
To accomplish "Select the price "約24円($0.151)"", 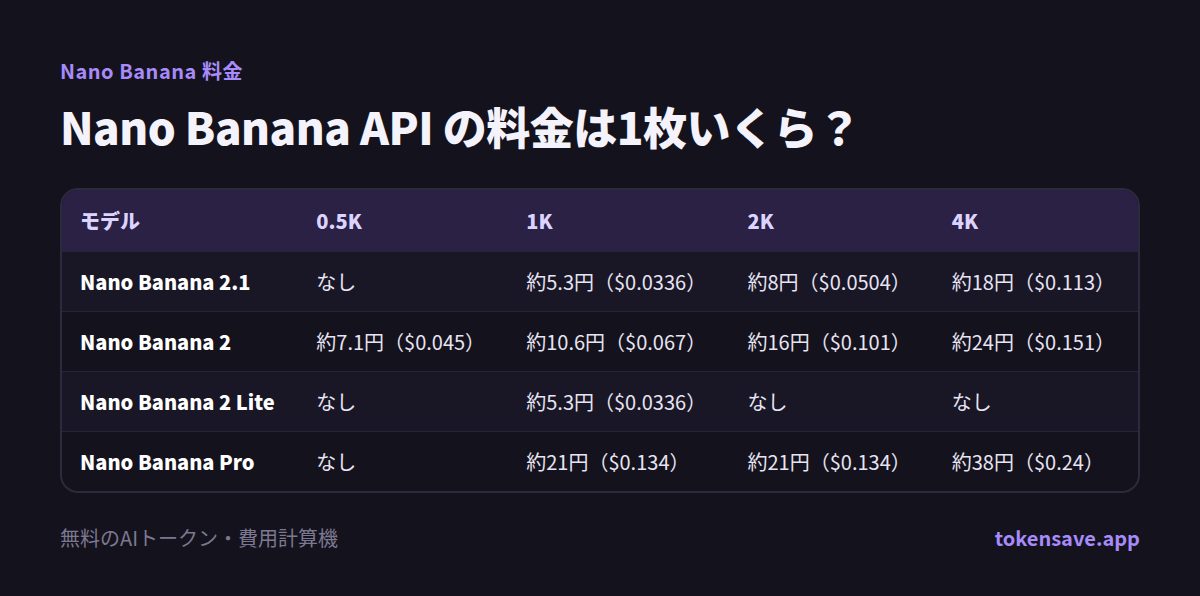I will 1027,343.
